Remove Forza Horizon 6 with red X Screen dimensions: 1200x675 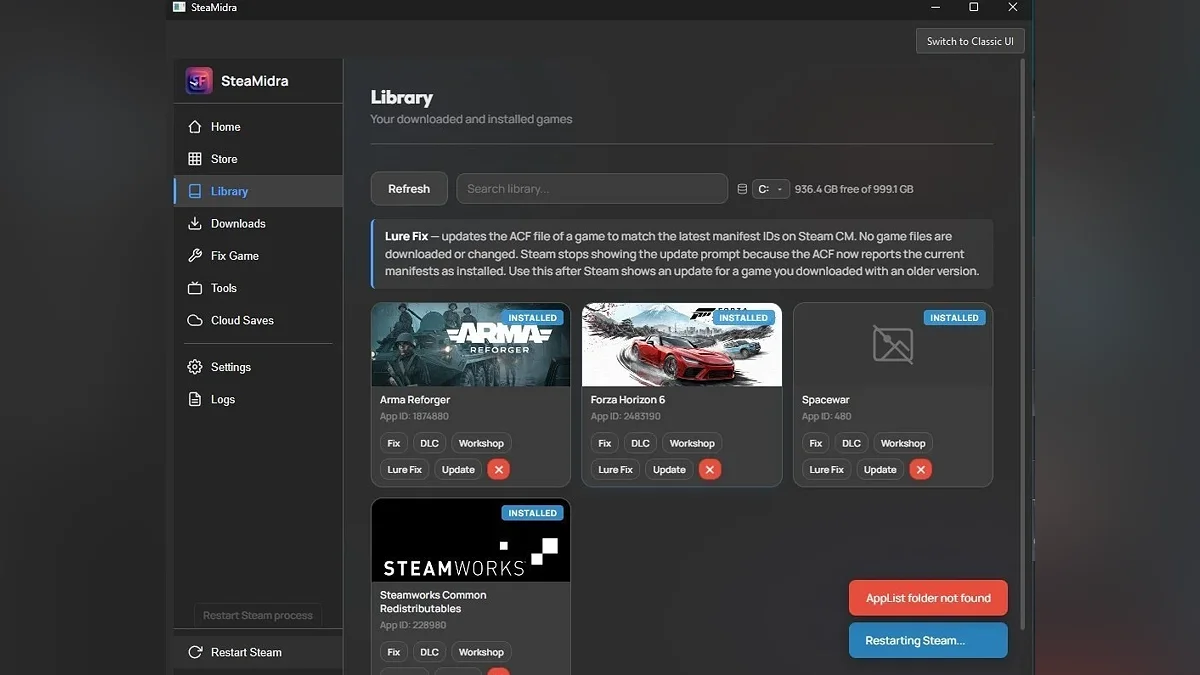click(710, 469)
